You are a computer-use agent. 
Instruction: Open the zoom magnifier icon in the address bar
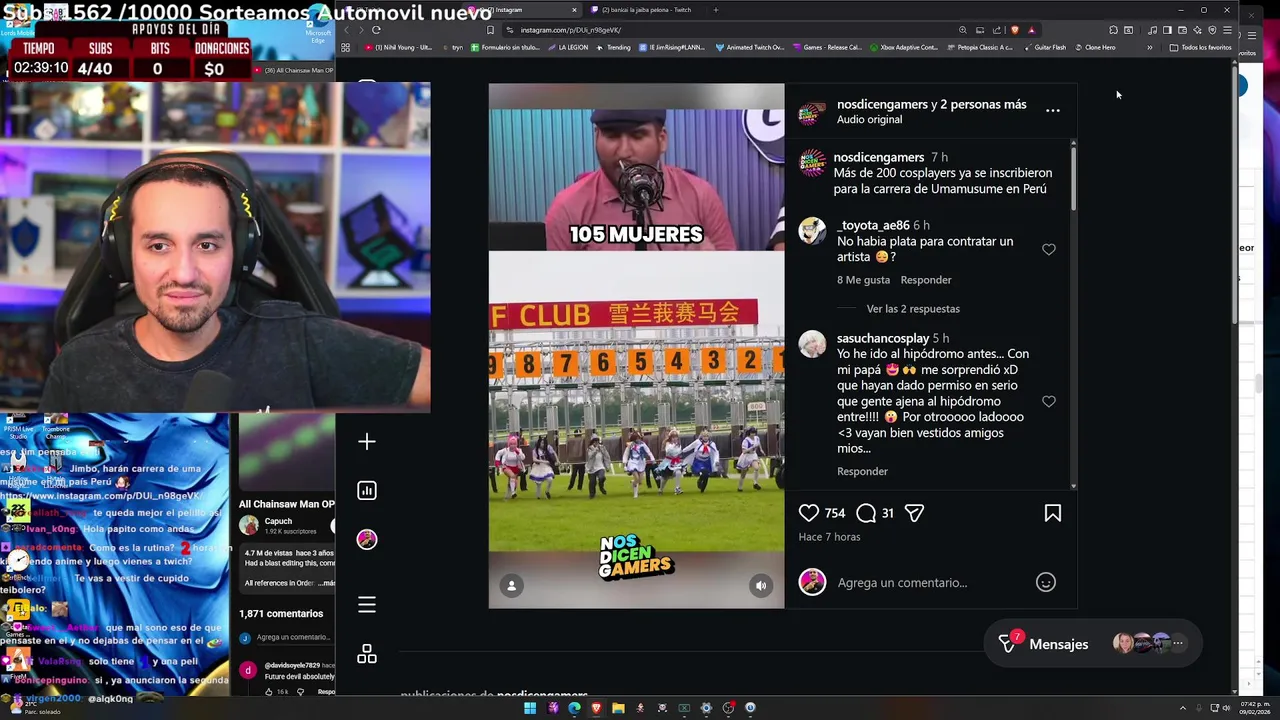pos(962,30)
